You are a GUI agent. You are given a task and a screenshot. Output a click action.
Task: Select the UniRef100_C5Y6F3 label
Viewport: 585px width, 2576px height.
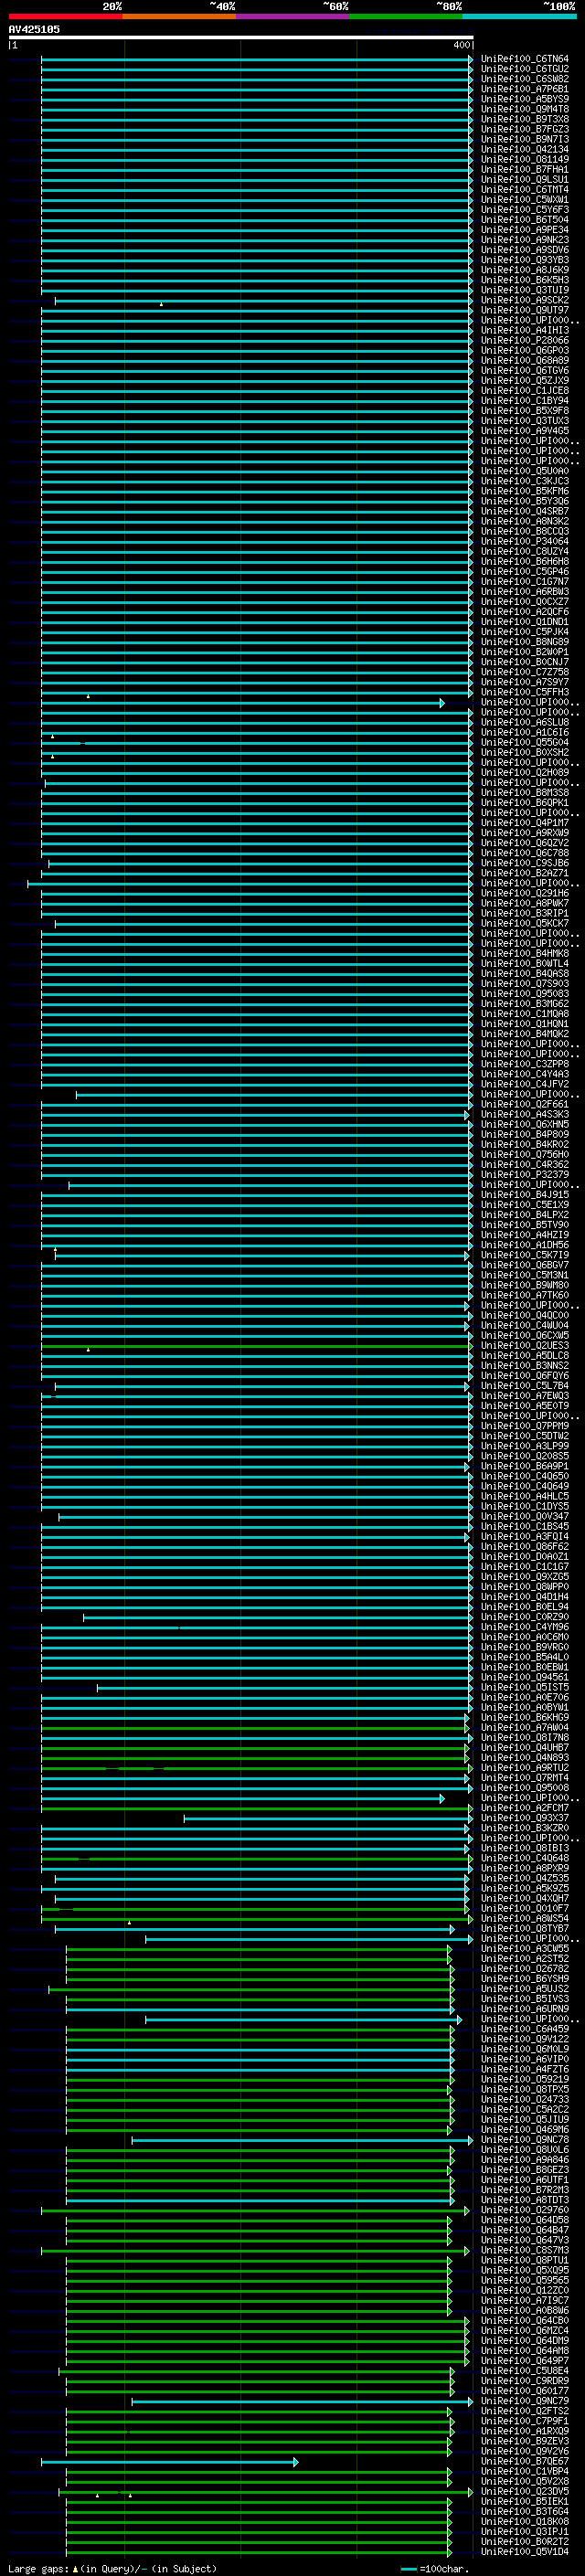tap(524, 210)
